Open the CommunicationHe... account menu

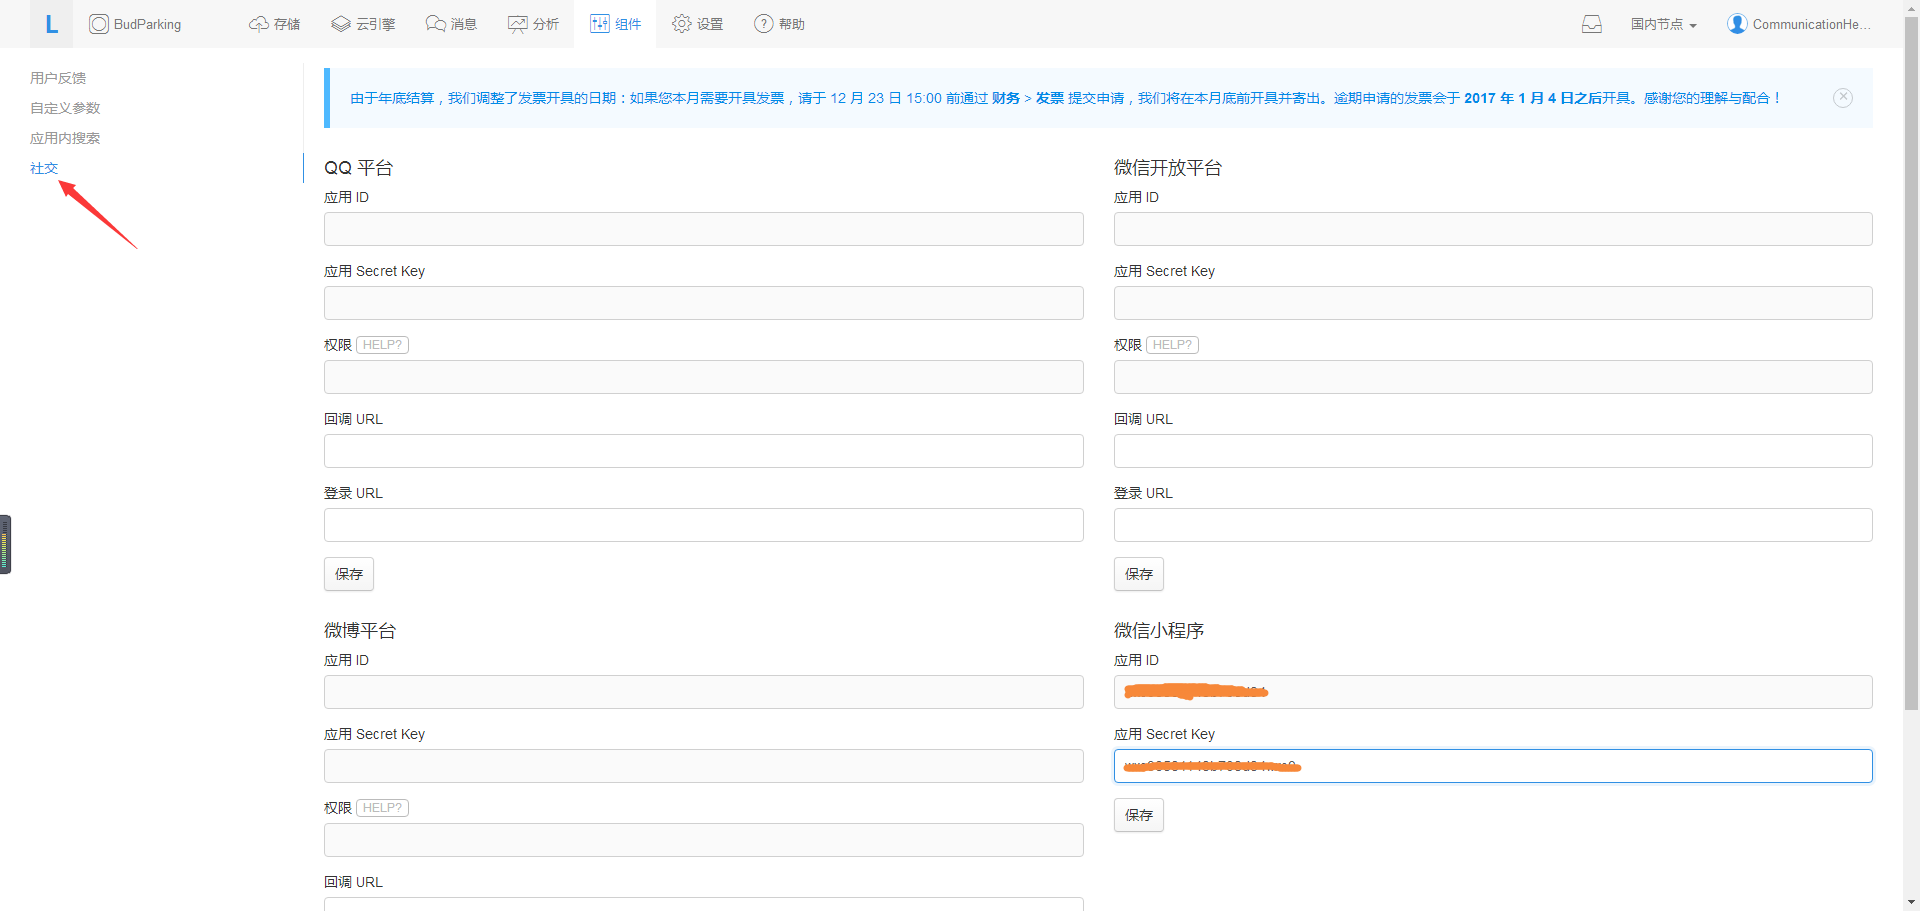coord(1798,24)
